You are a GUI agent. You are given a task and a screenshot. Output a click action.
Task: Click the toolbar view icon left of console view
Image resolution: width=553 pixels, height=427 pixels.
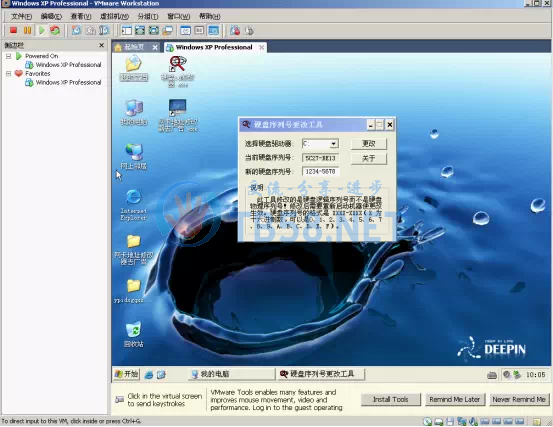186,31
